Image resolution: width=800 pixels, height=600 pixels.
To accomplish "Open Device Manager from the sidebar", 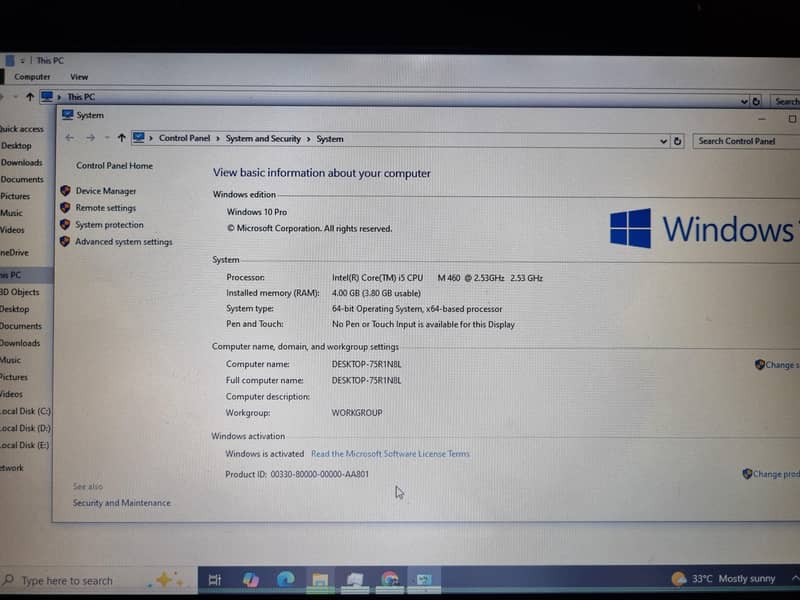I will [x=106, y=191].
